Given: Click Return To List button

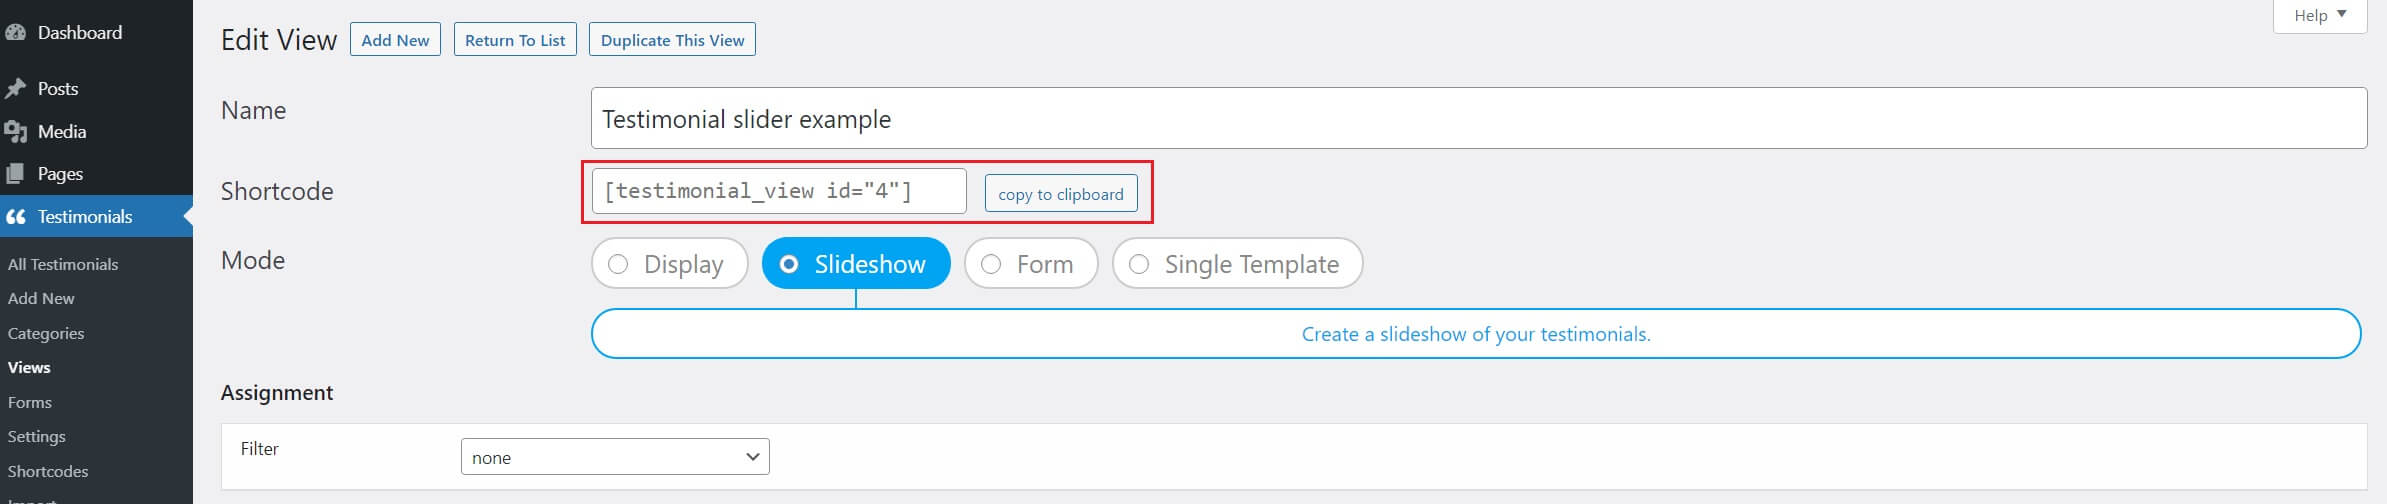Looking at the screenshot, I should 515,40.
